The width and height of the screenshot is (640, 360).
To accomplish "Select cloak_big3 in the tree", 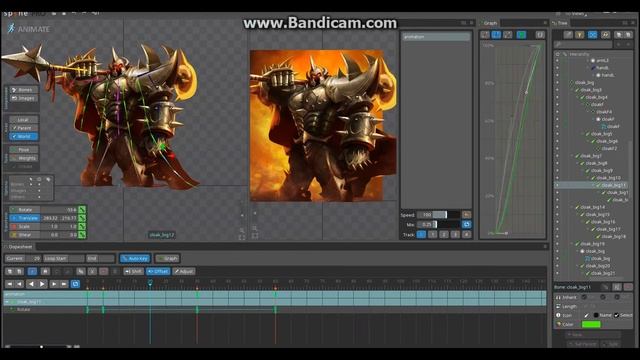I will (591, 90).
